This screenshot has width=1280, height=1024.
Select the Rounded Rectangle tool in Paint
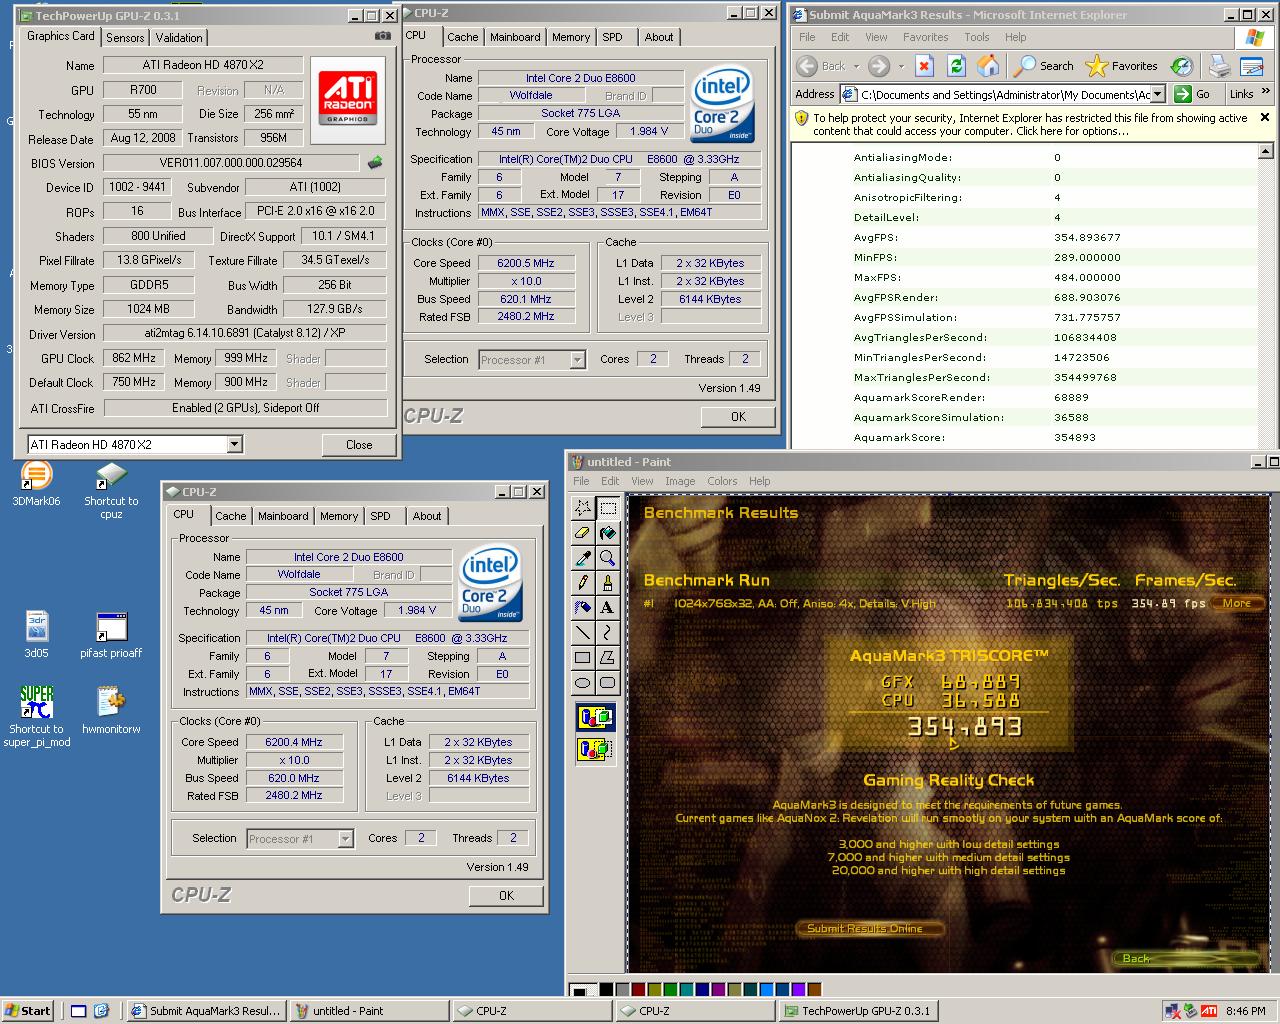(607, 682)
